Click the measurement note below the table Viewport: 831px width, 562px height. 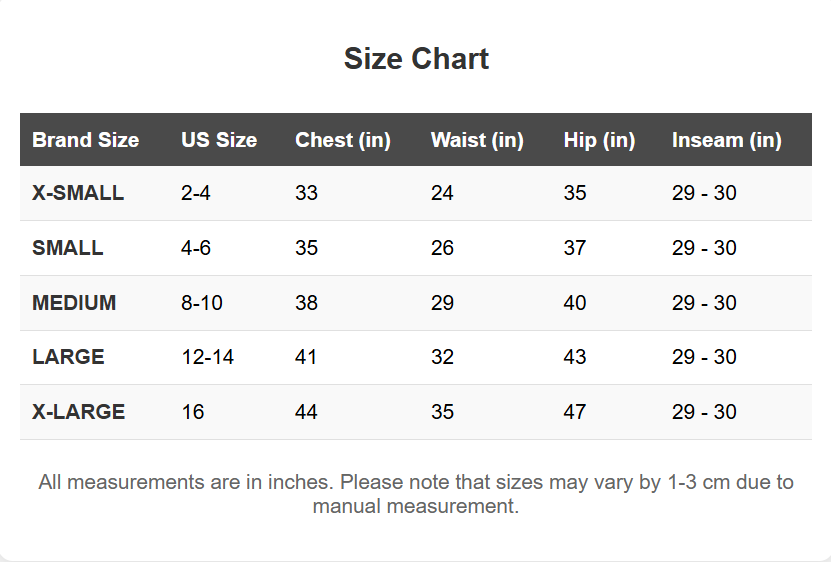(416, 494)
